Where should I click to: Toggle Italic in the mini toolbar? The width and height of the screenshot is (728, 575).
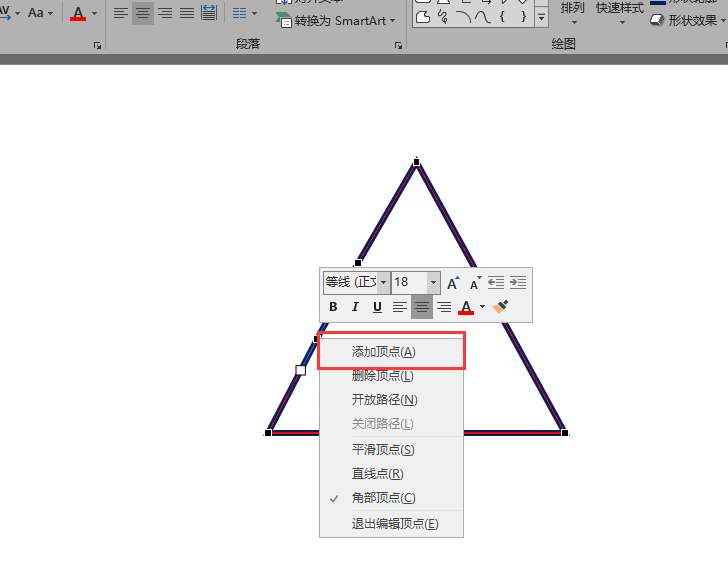(x=355, y=307)
